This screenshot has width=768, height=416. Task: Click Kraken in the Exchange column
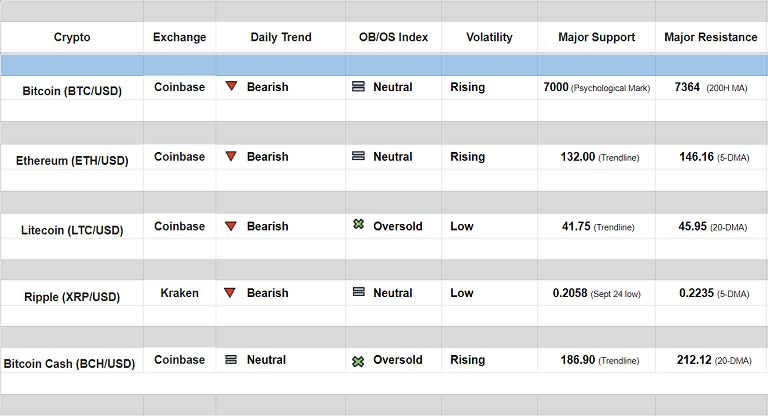[x=179, y=293]
